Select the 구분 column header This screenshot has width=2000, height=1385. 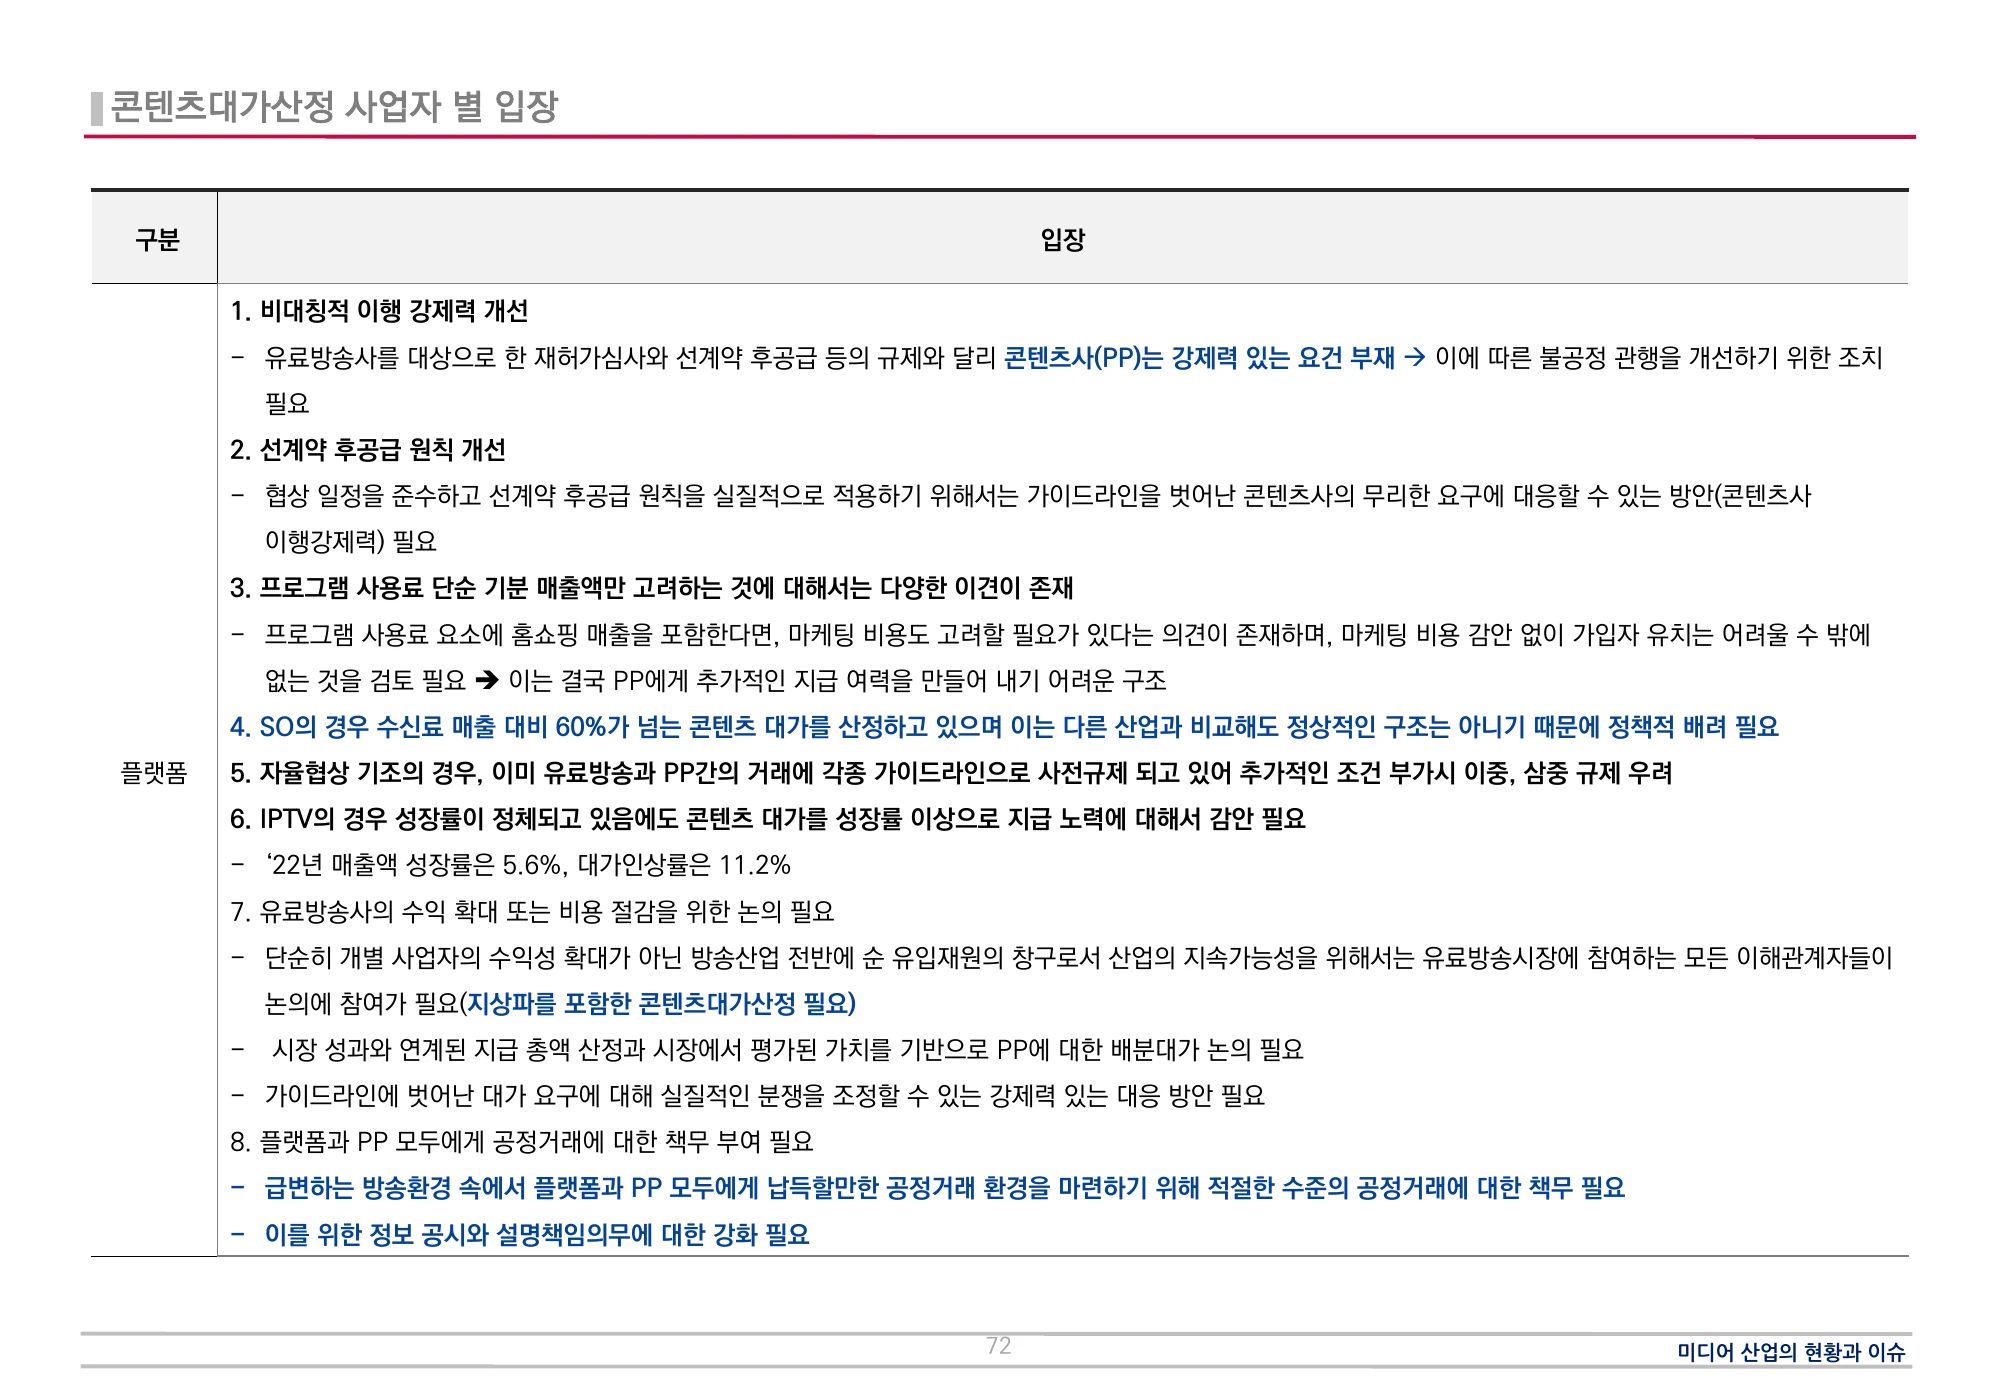point(156,239)
